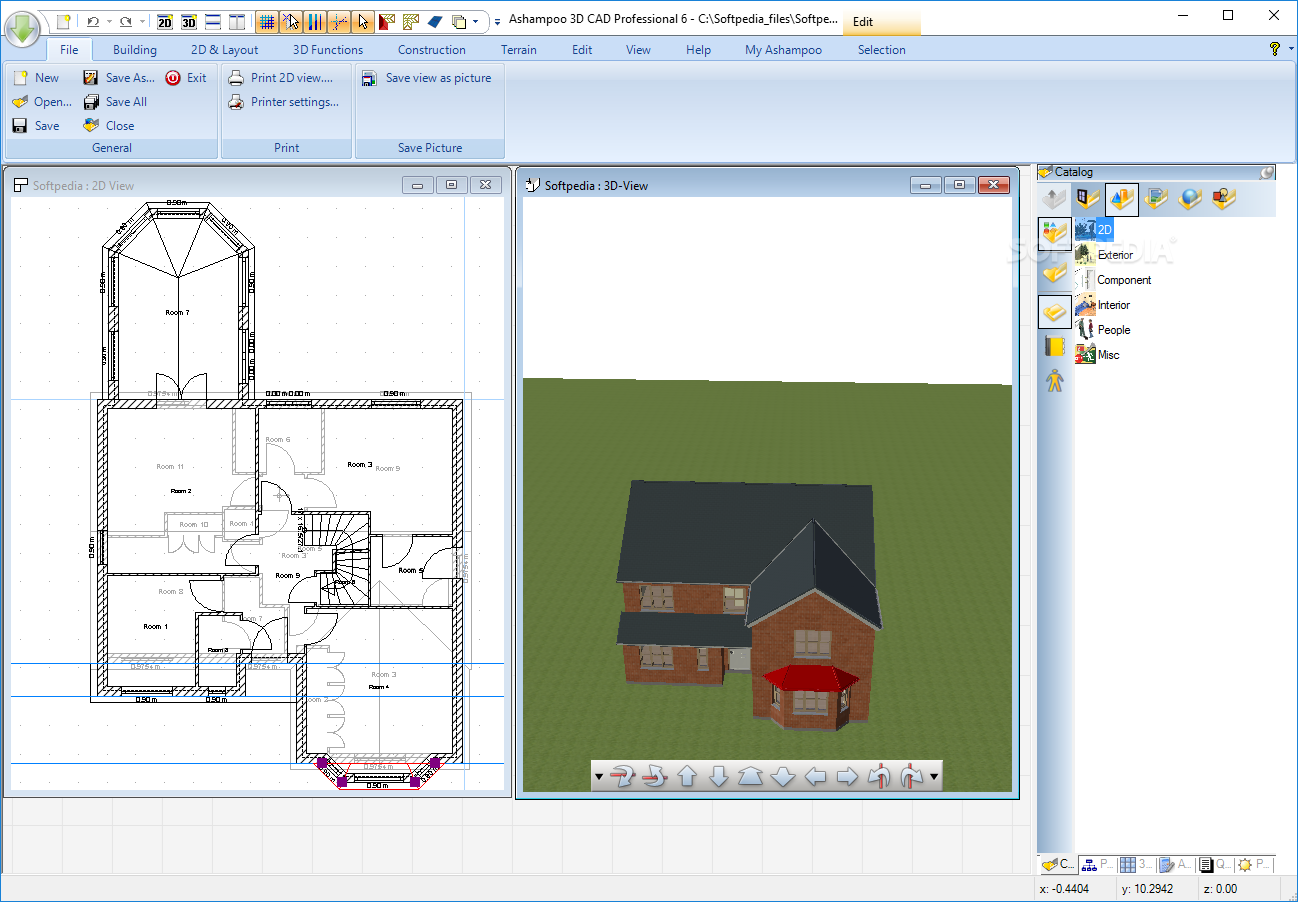Click Save view as picture
1298x902 pixels.
(x=427, y=78)
